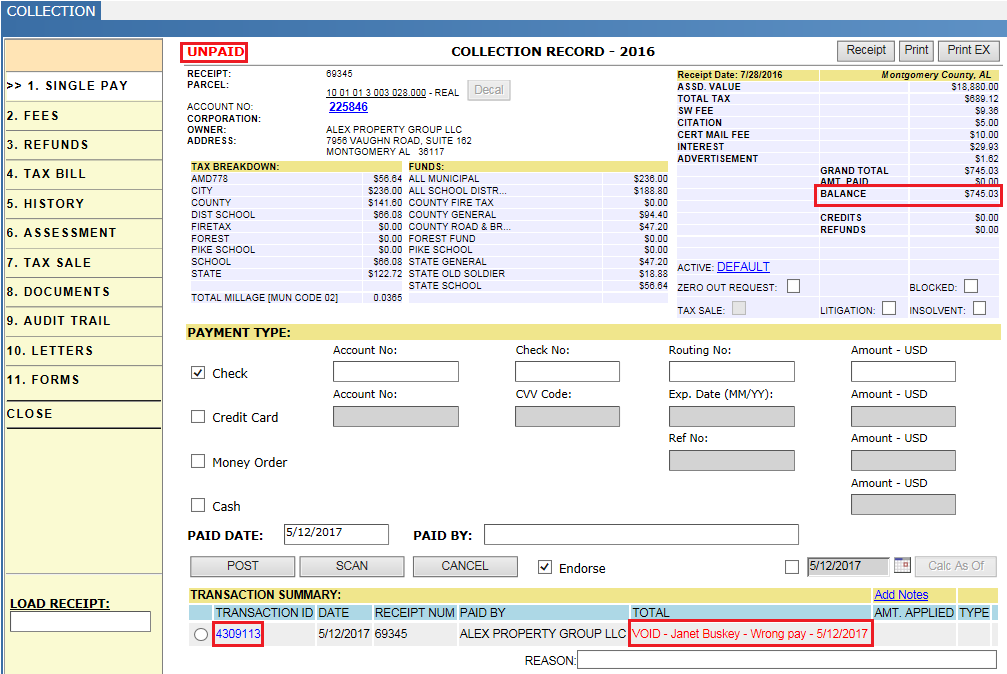Tick the Insolvent checkbox
Image resolution: width=1007 pixels, height=674 pixels.
point(979,308)
